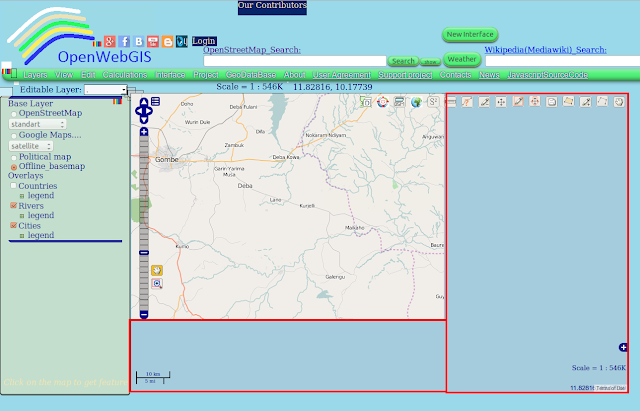Select OpenStreetMap base layer radio
The width and height of the screenshot is (640, 411).
[x=14, y=114]
